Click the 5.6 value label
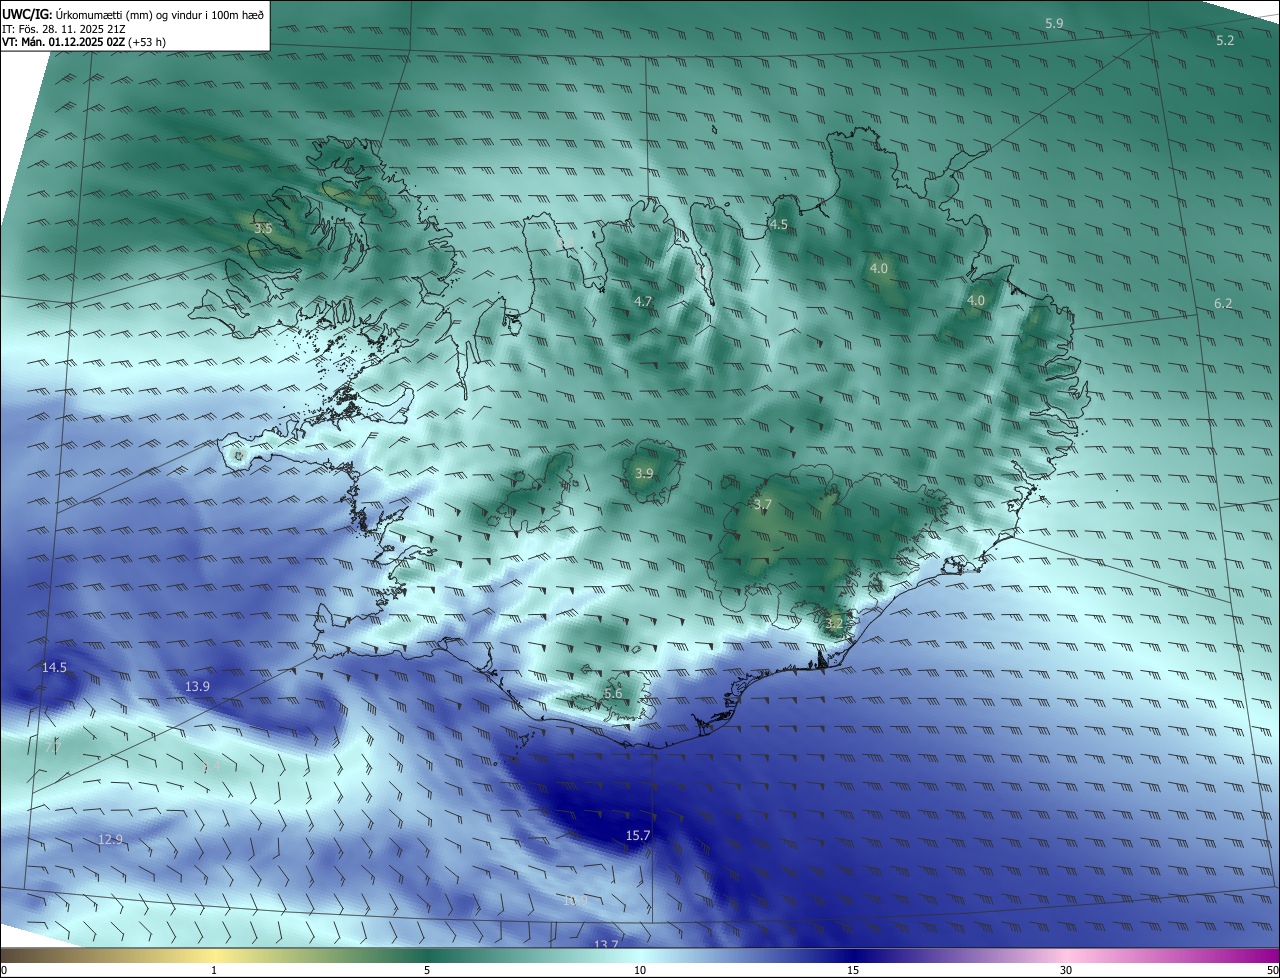The image size is (1280, 978). [613, 693]
